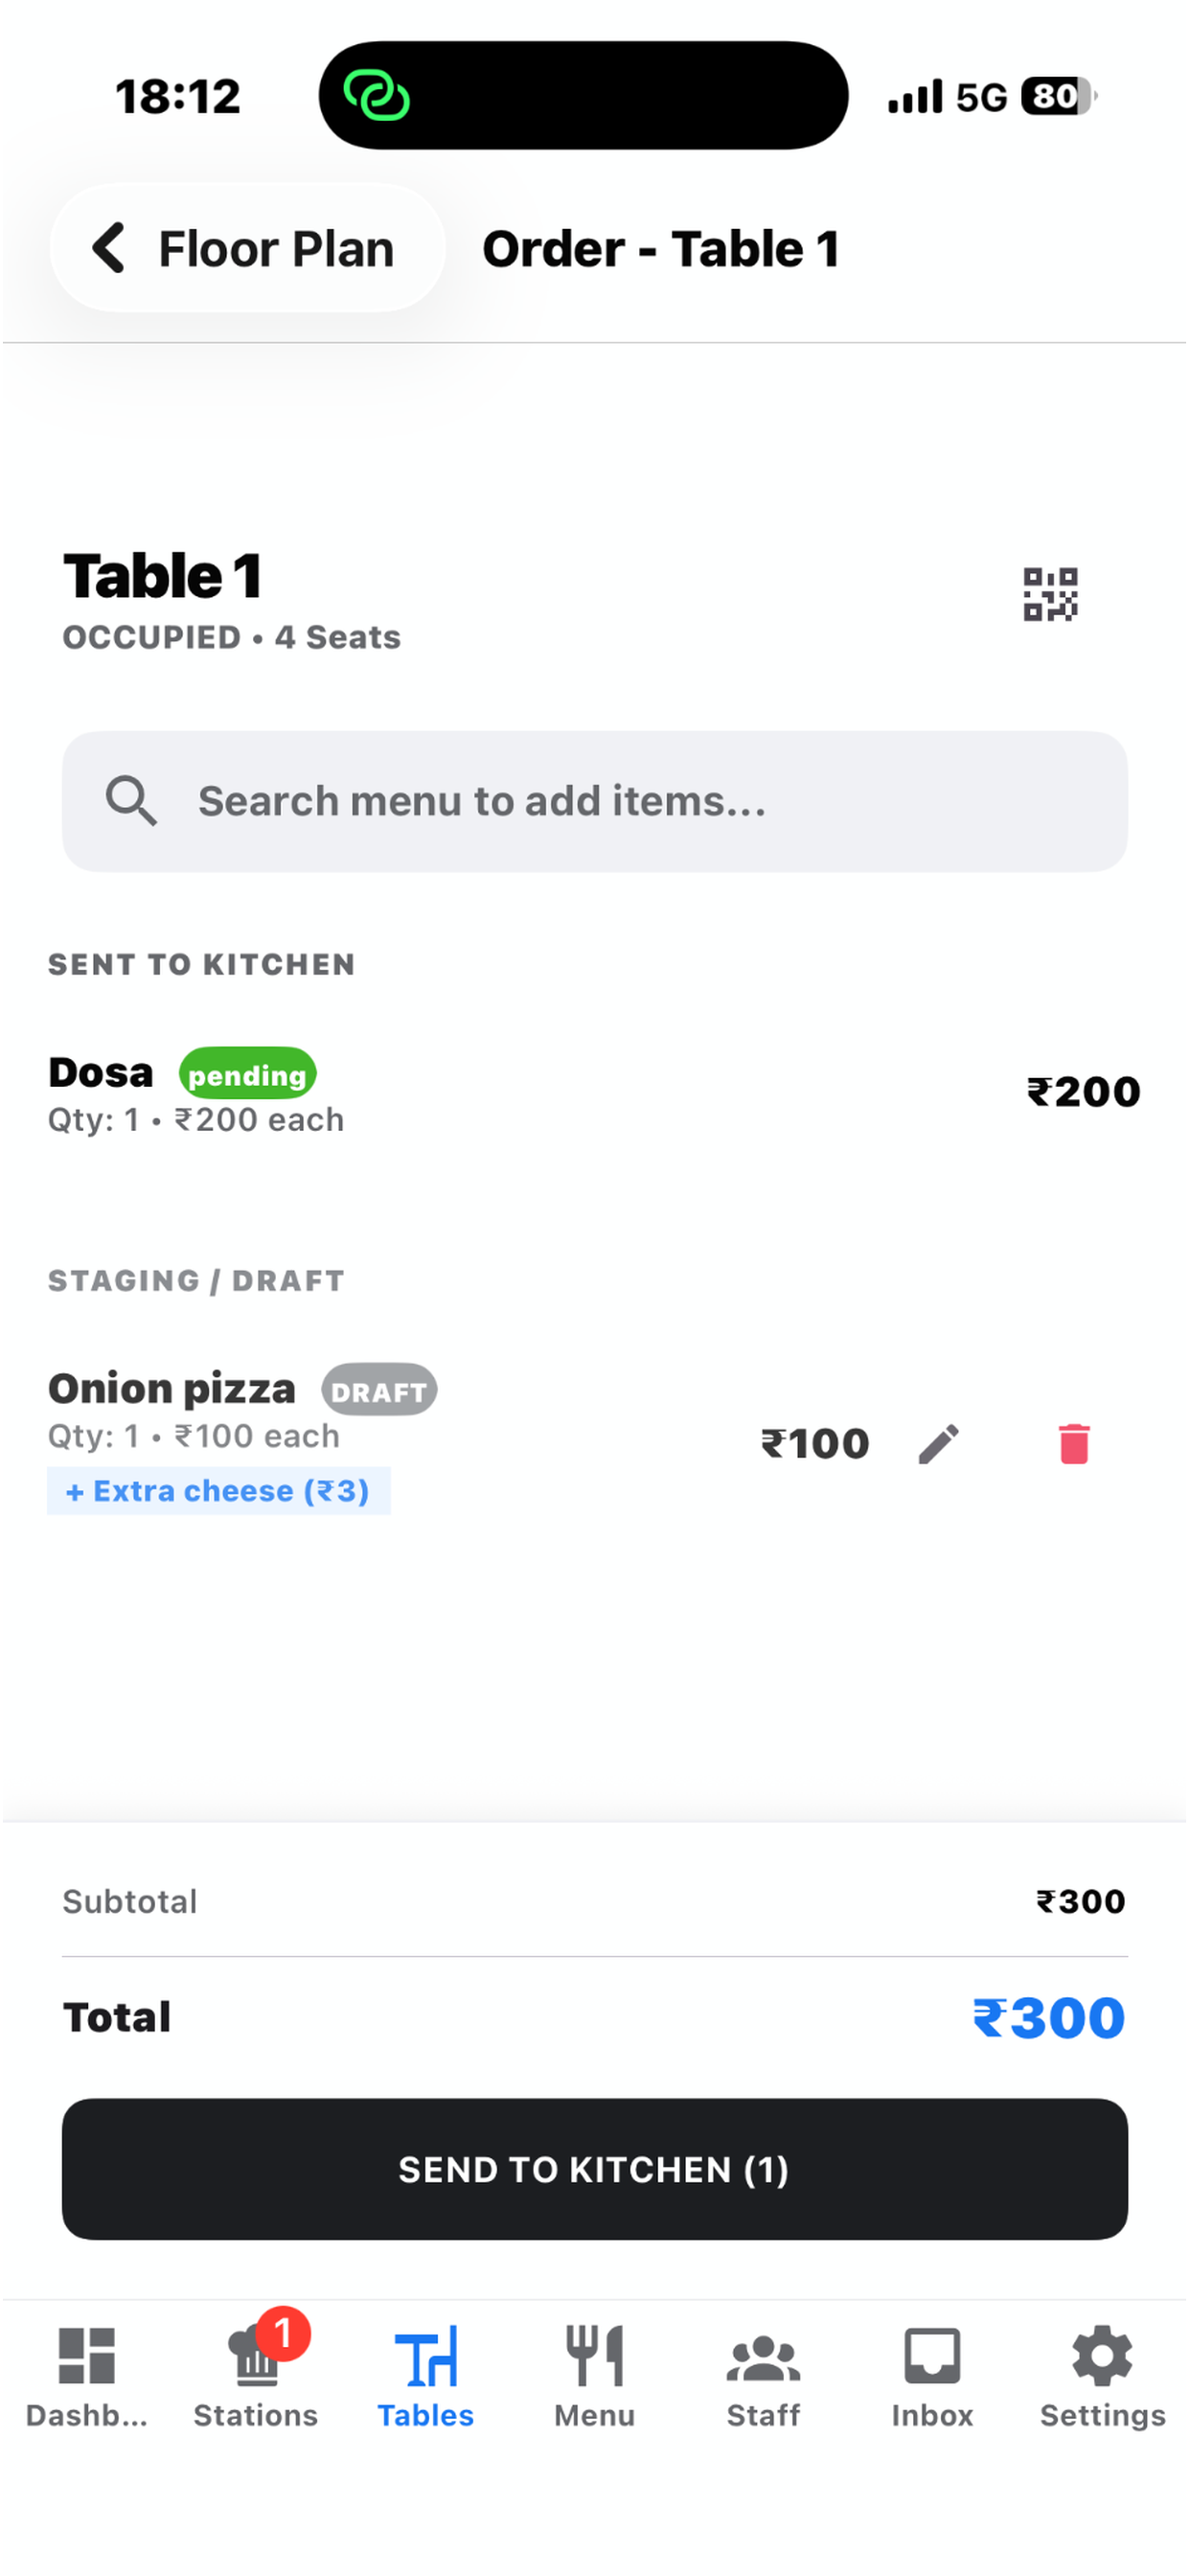
Task: Tap the back chevron arrow
Action: coord(108,248)
